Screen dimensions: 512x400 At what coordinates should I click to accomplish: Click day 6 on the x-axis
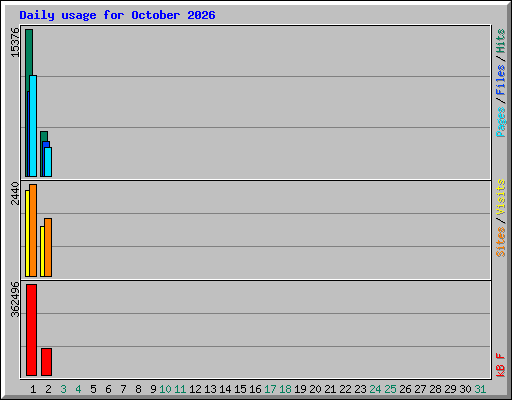(x=108, y=389)
